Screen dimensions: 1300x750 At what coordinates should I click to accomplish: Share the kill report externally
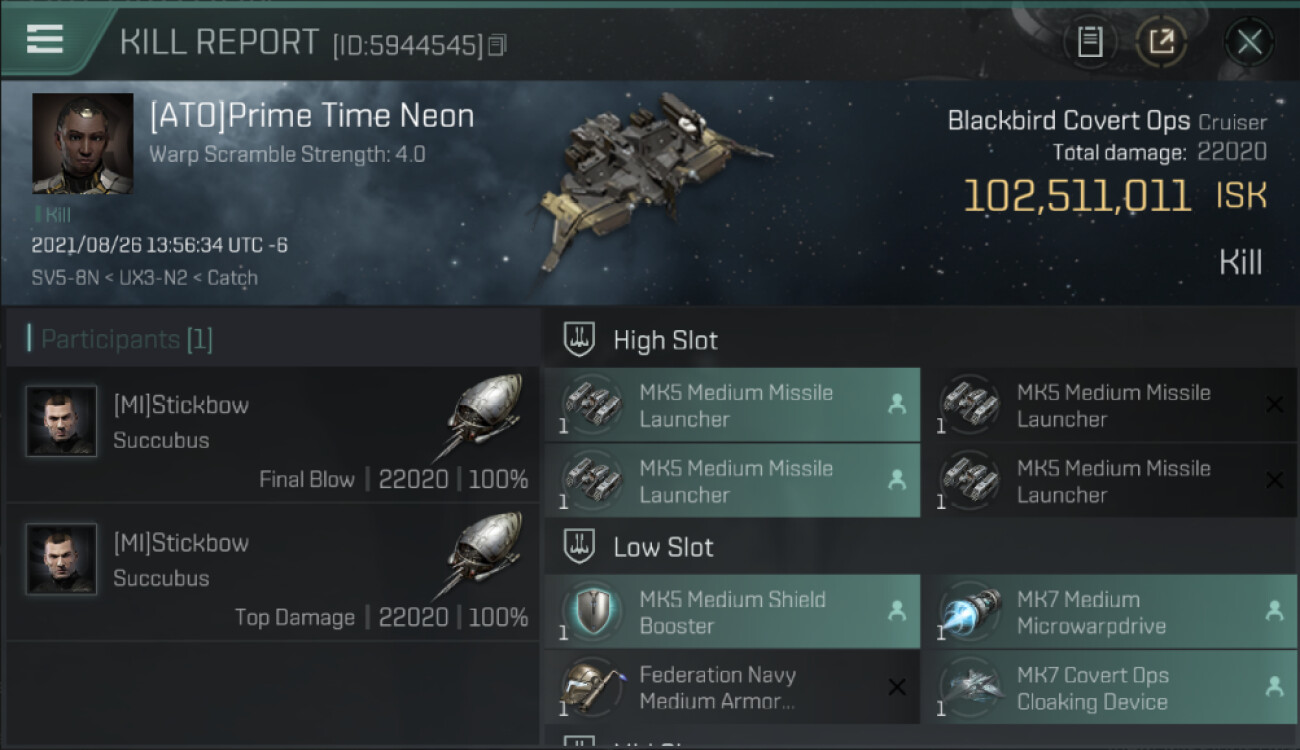pyautogui.click(x=1161, y=42)
